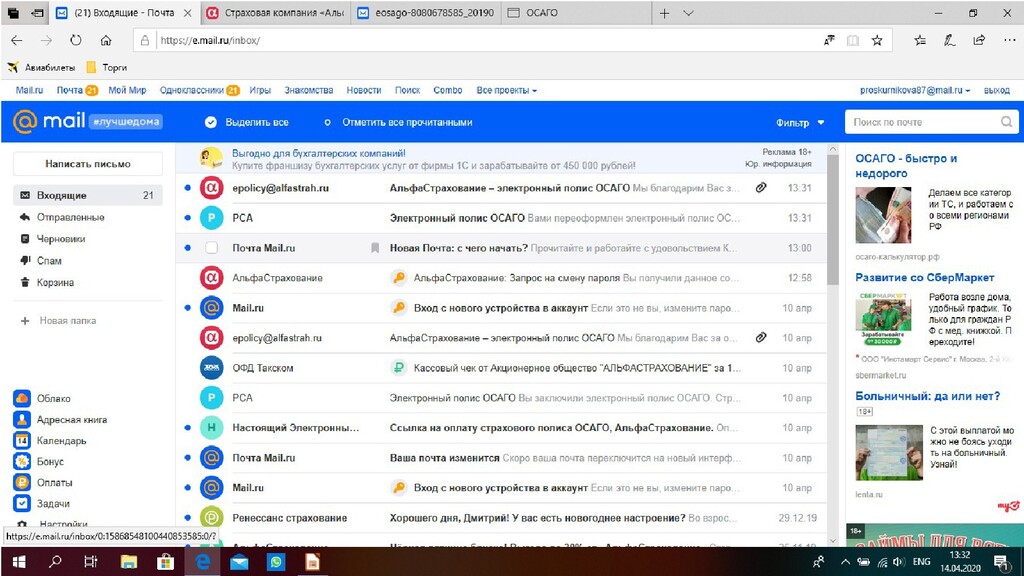Switch to eosago-8080678585 tab
1024x576 pixels.
pos(426,13)
